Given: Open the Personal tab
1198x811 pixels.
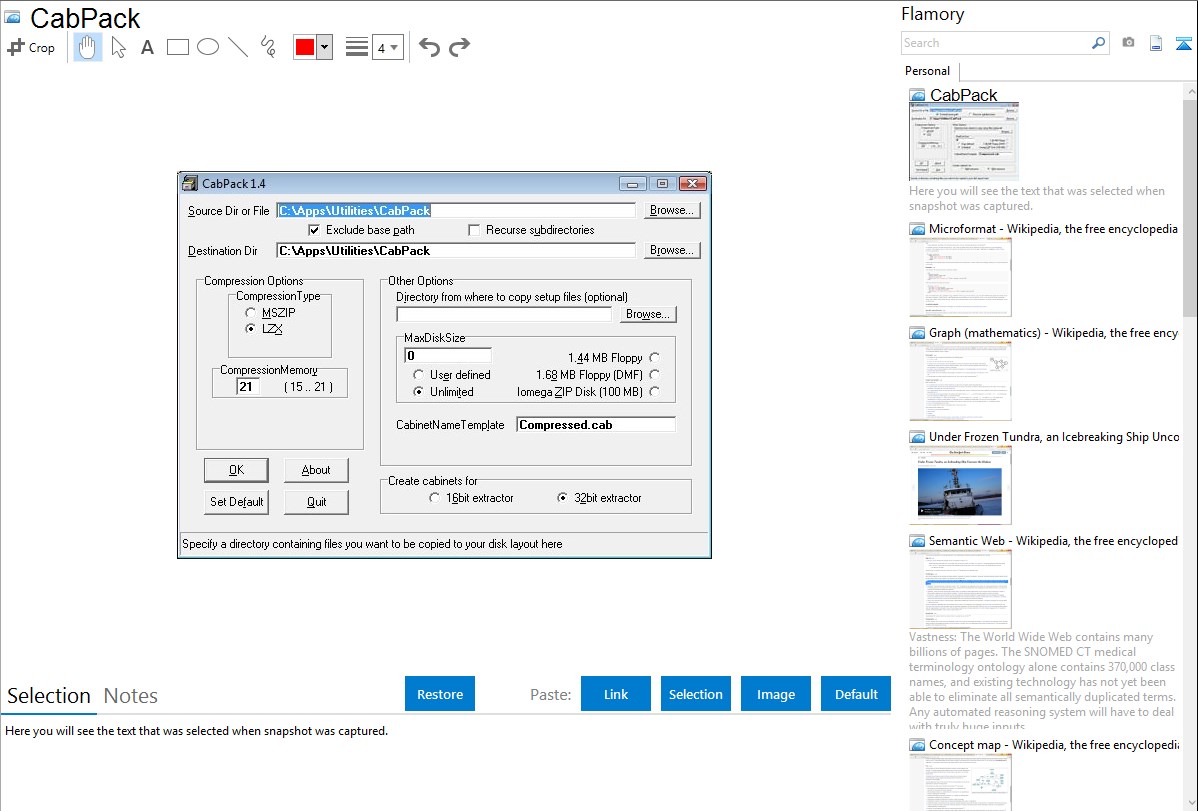Looking at the screenshot, I should click(x=928, y=71).
